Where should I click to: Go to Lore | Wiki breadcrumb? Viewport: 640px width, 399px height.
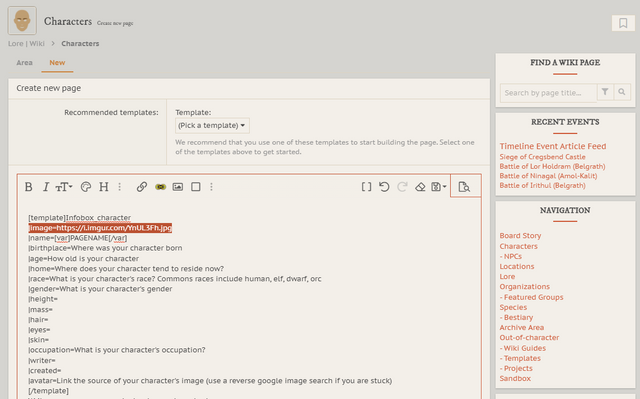[x=26, y=44]
